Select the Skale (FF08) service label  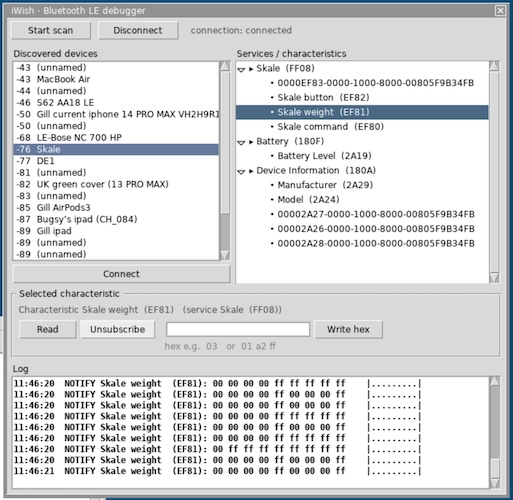click(x=285, y=68)
